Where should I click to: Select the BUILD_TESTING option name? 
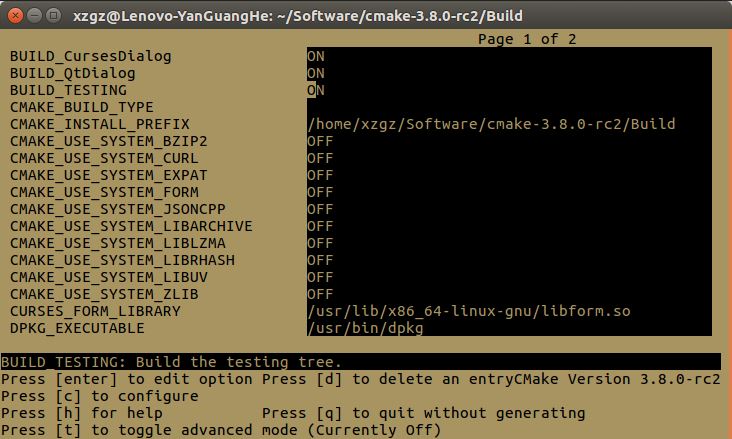[68, 90]
